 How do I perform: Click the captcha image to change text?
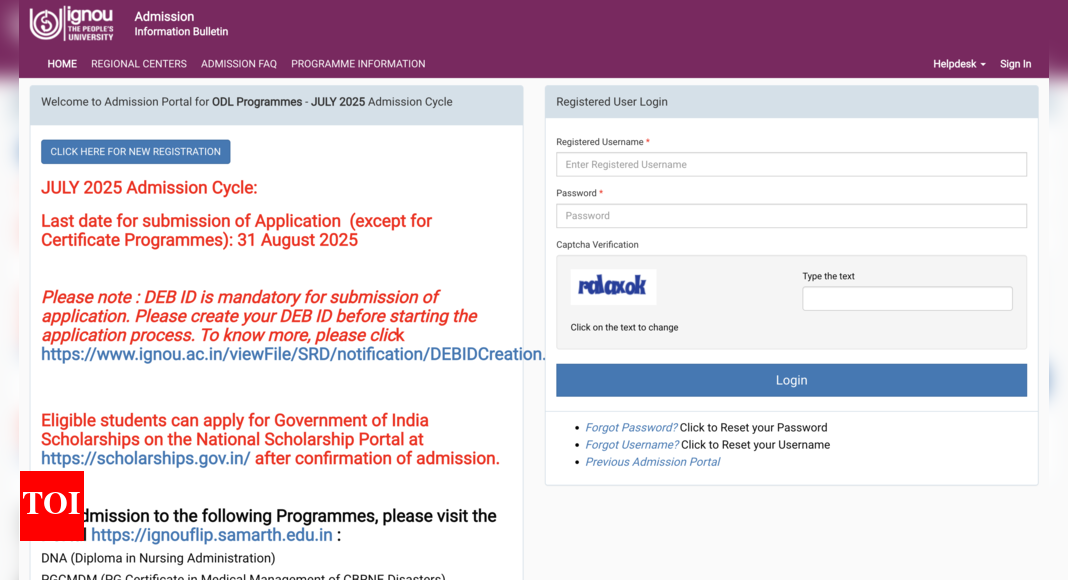point(613,287)
